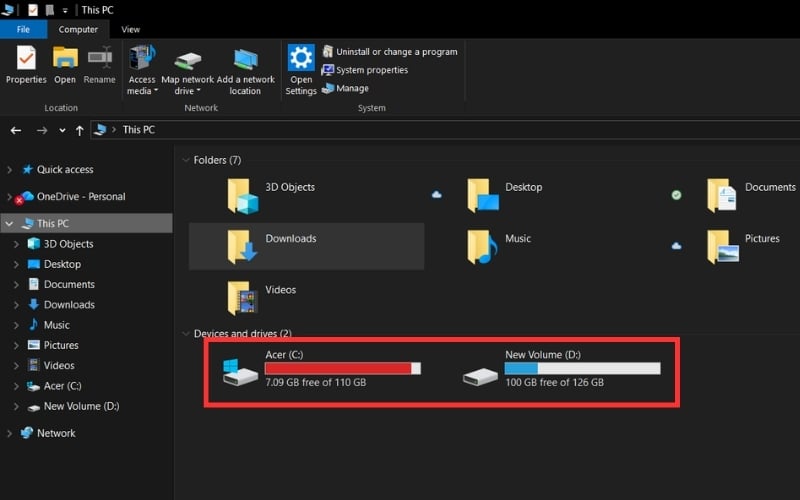This screenshot has height=500, width=800.
Task: Select the Desktop folder icon in Folders
Action: click(482, 196)
